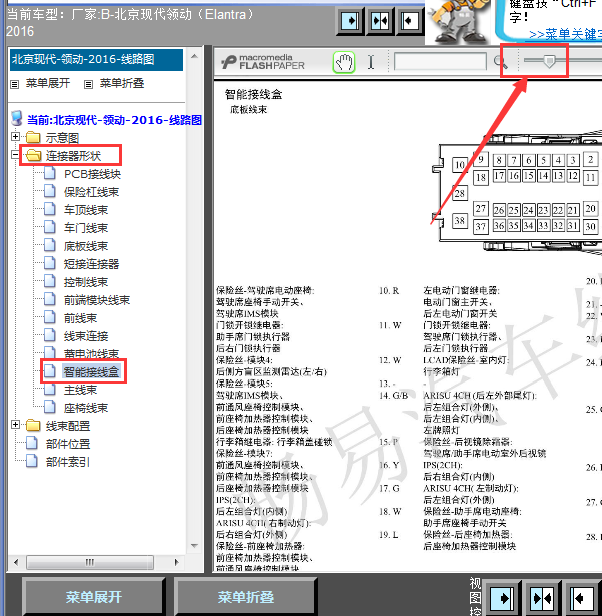Open the 座椅线束 item
The width and height of the screenshot is (602, 616).
click(86, 408)
